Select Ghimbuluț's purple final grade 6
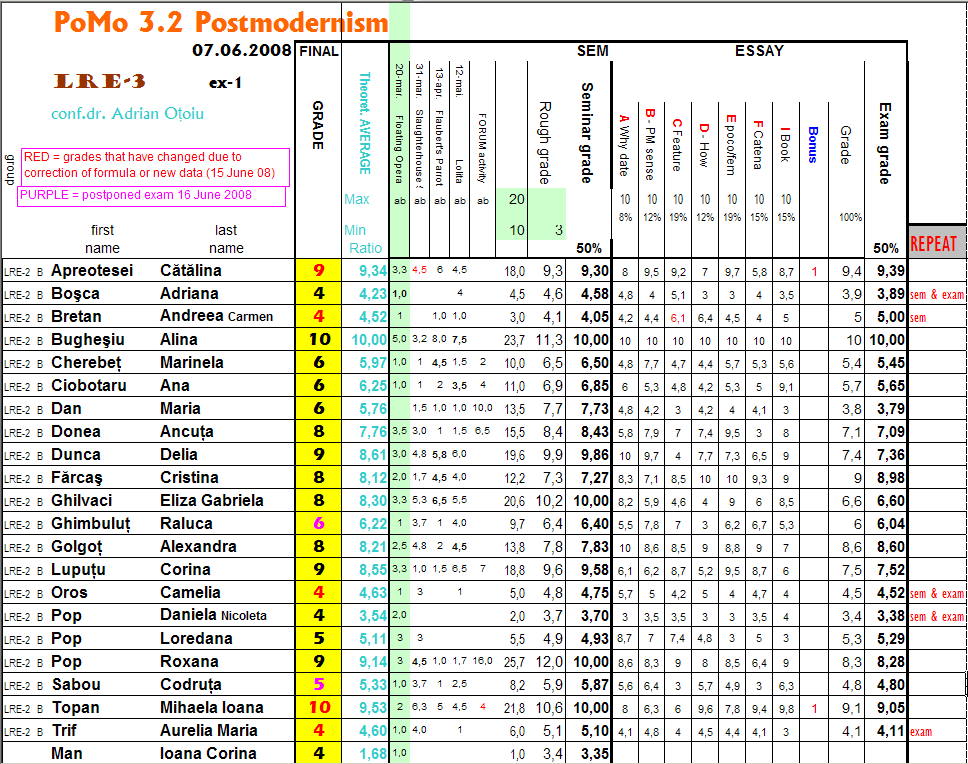Viewport: 968px width, 764px height. (319, 523)
